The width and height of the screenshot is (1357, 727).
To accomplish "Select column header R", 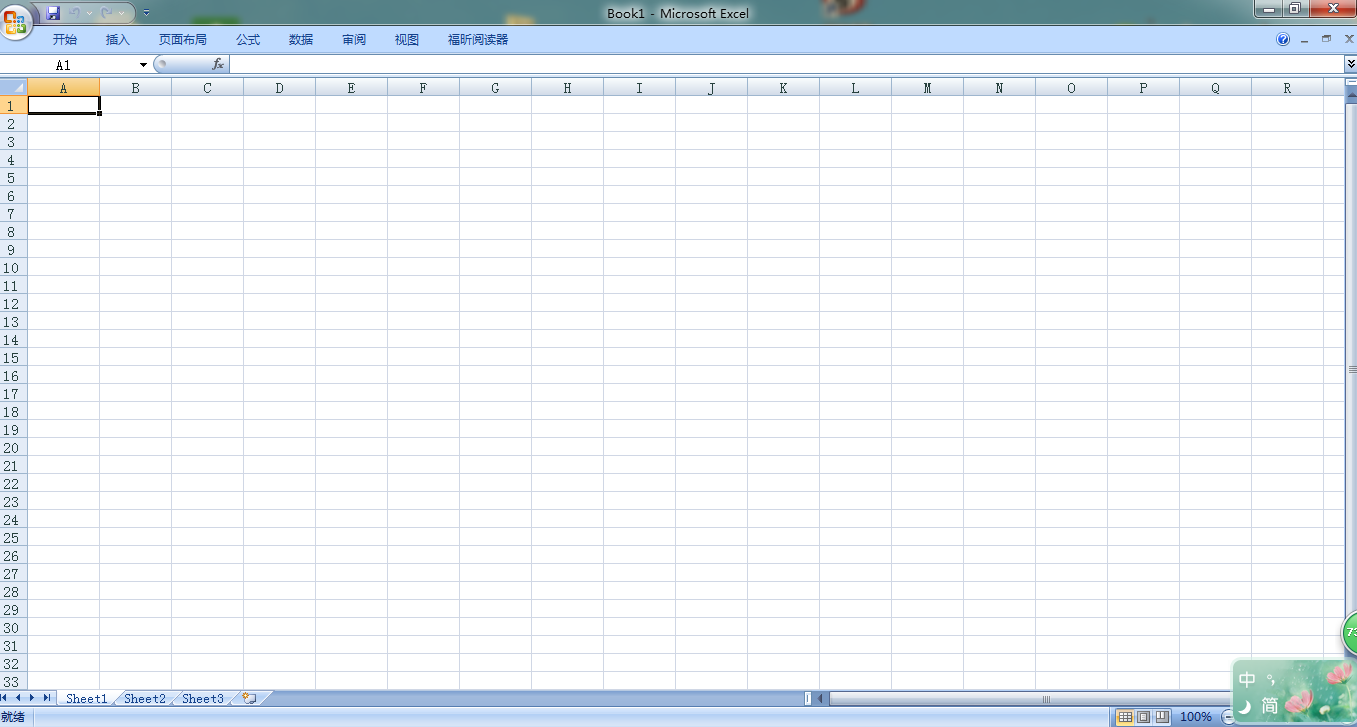I will 1287,87.
